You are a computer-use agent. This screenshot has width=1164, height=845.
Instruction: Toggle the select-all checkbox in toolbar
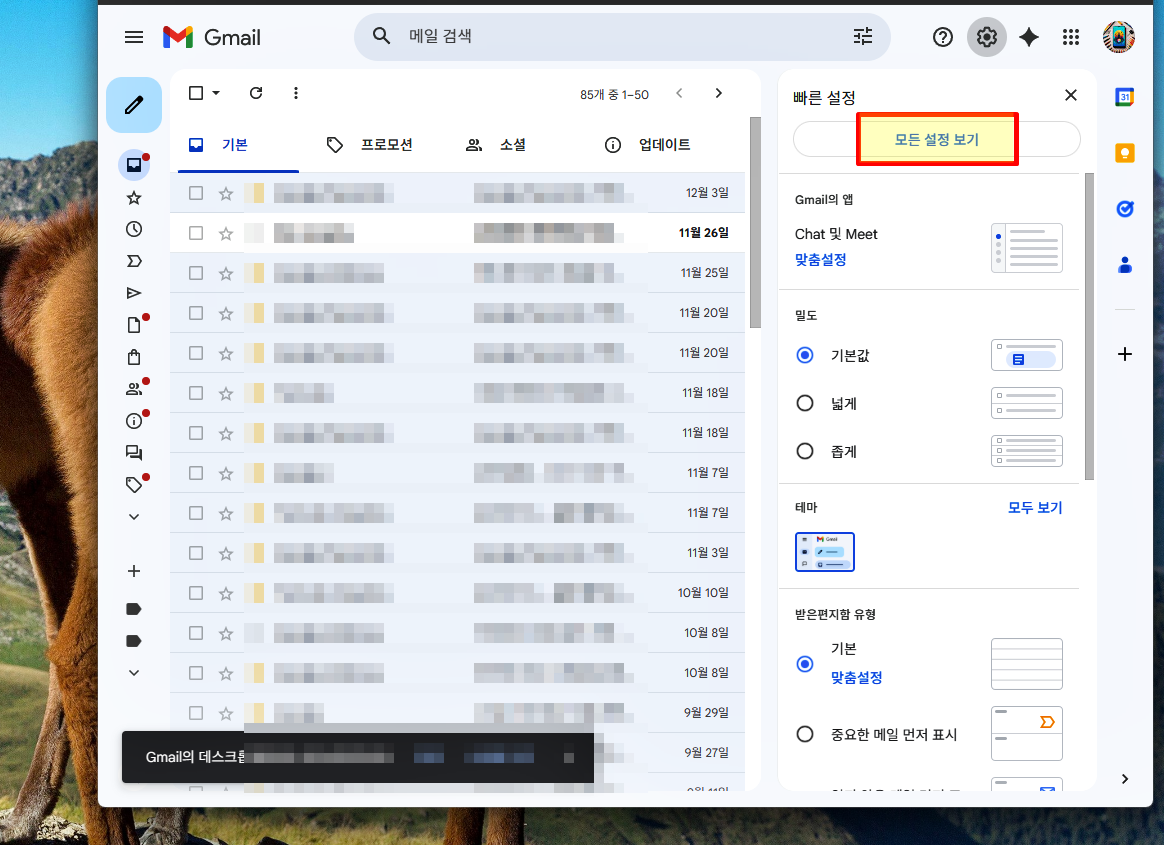pyautogui.click(x=196, y=93)
